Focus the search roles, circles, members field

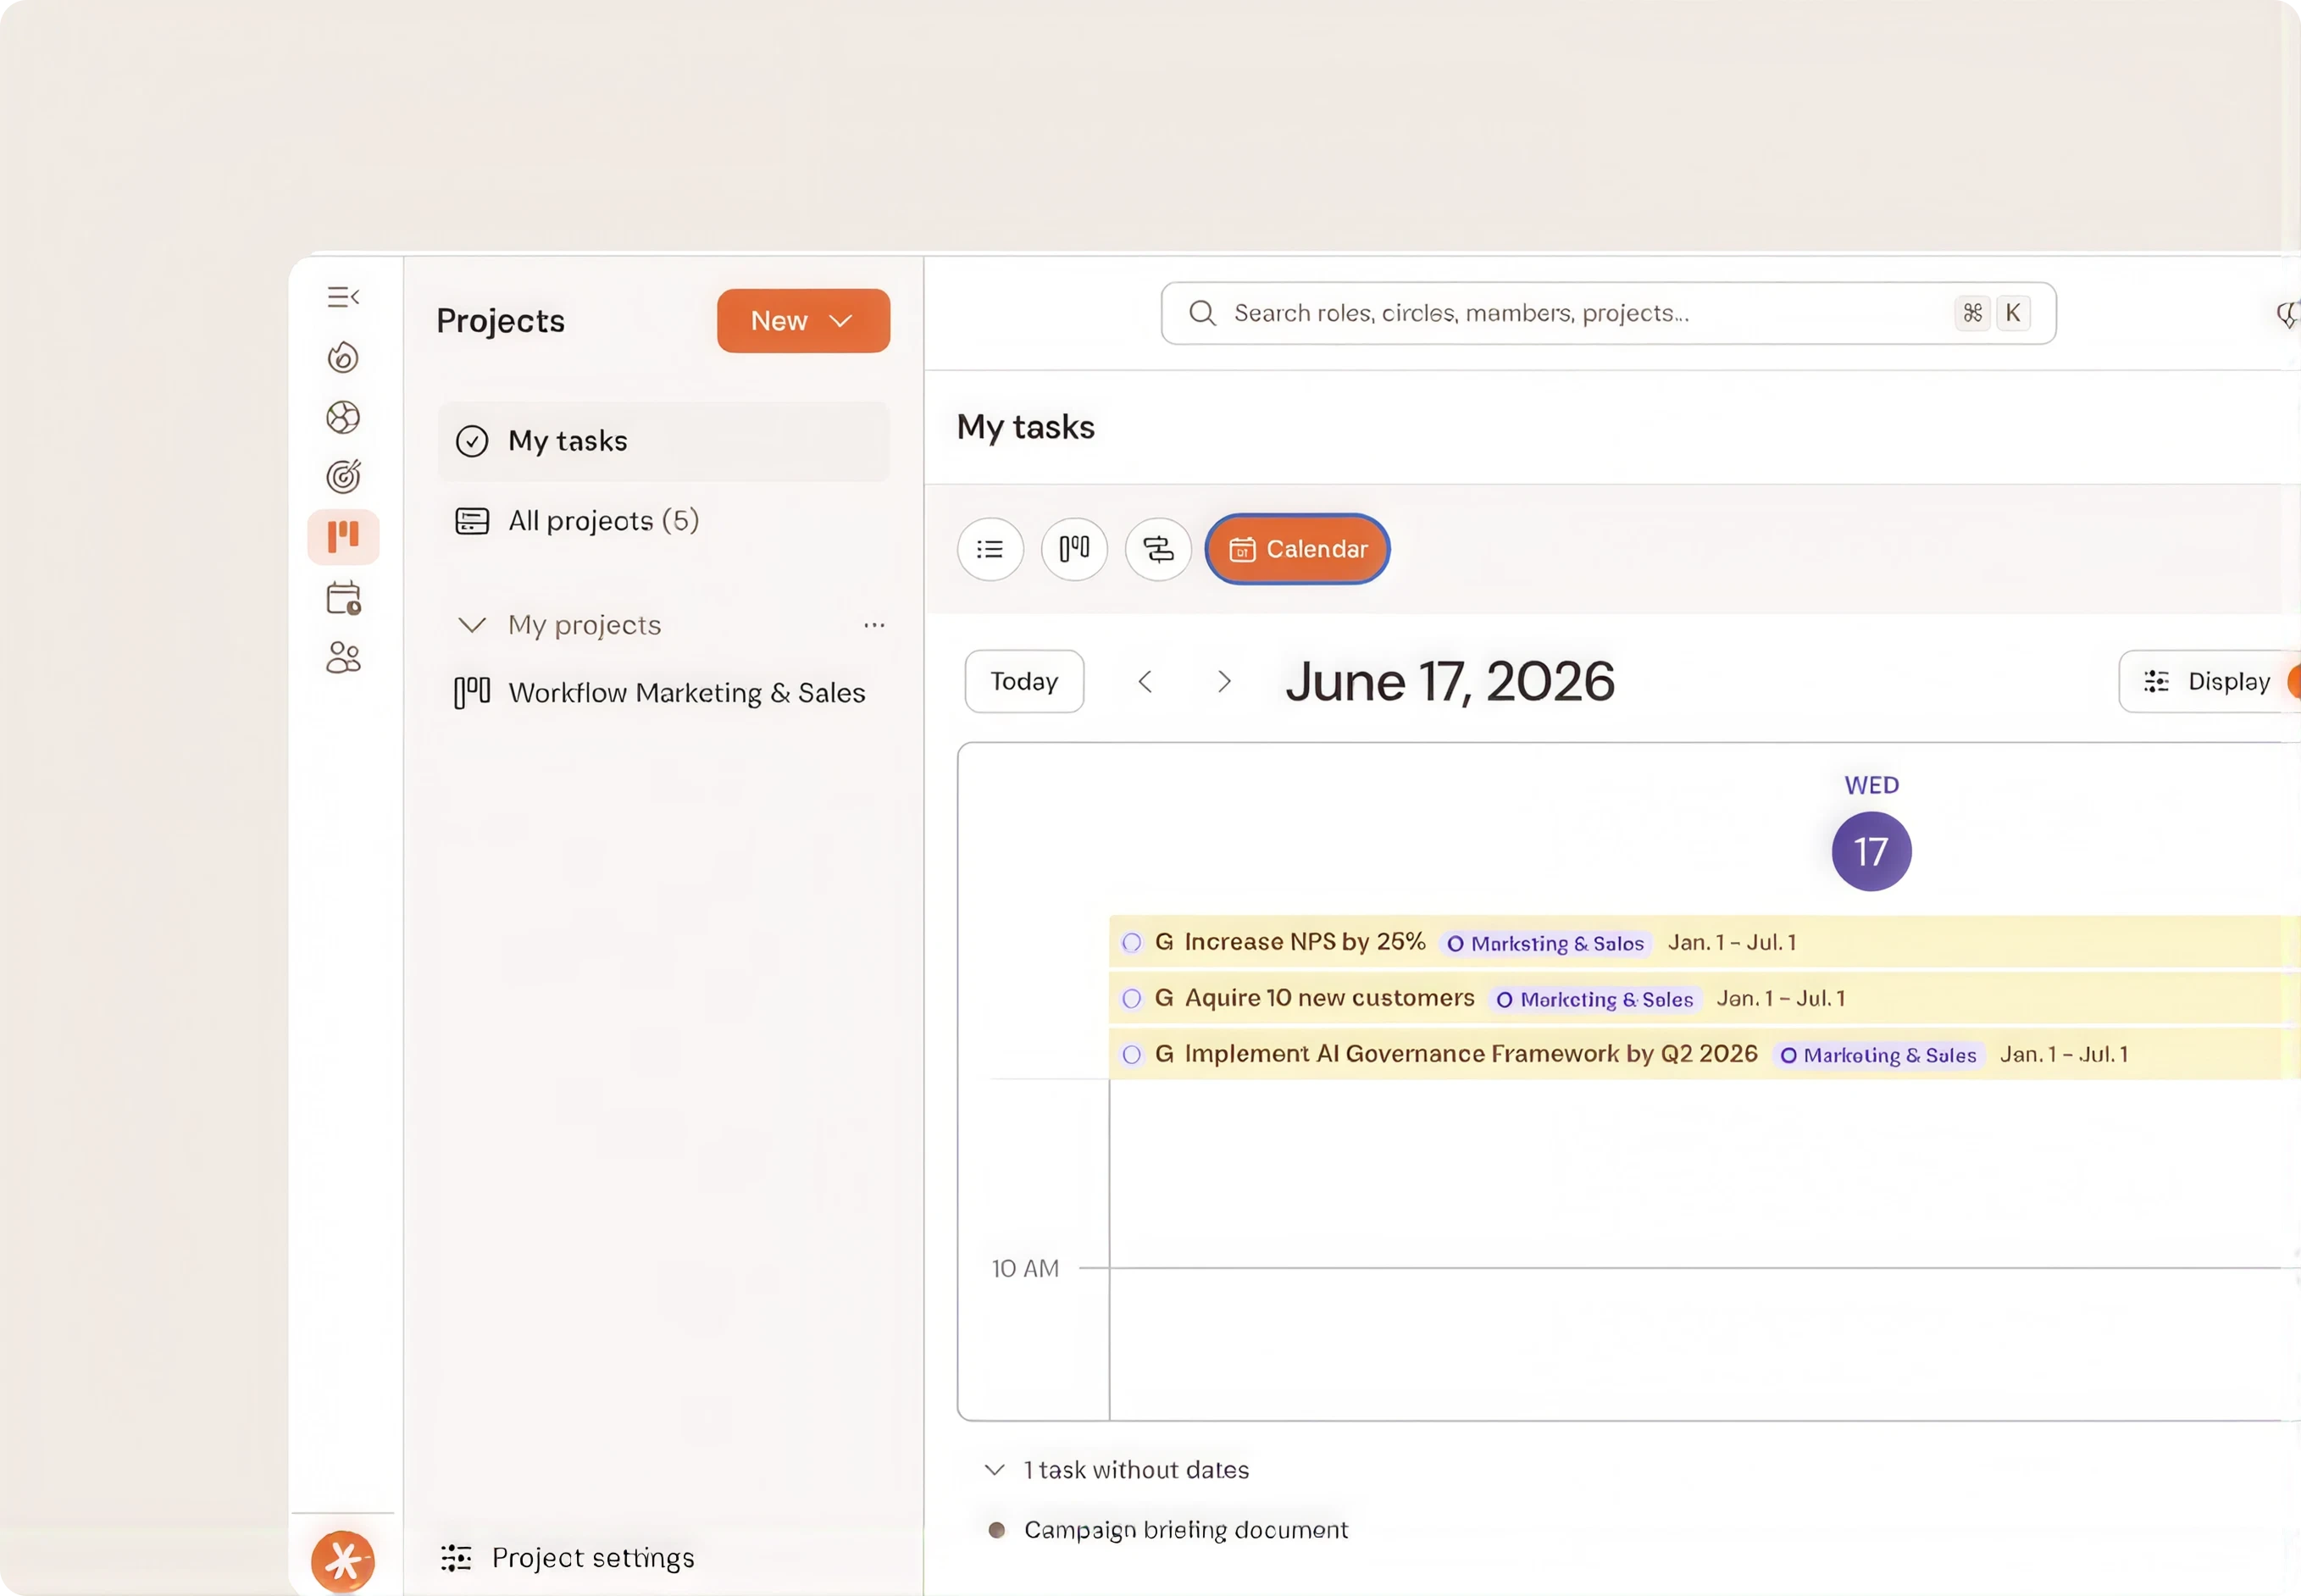pyautogui.click(x=1608, y=313)
